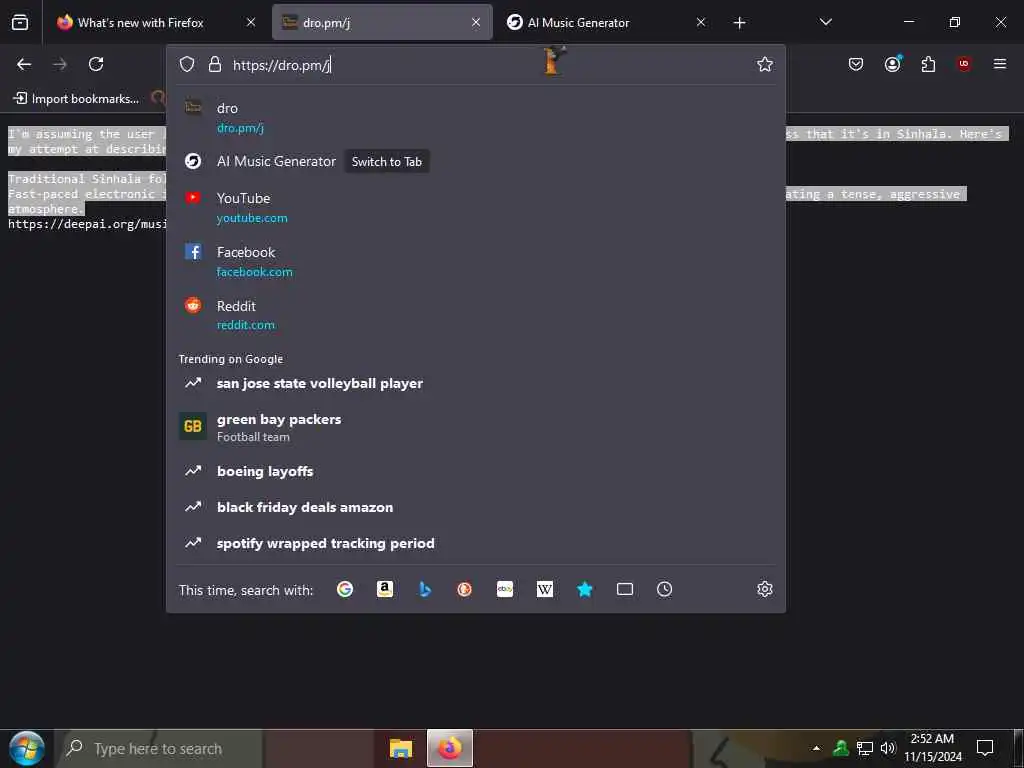Show site security padlock info
Image resolution: width=1024 pixels, height=768 pixels.
tap(215, 64)
